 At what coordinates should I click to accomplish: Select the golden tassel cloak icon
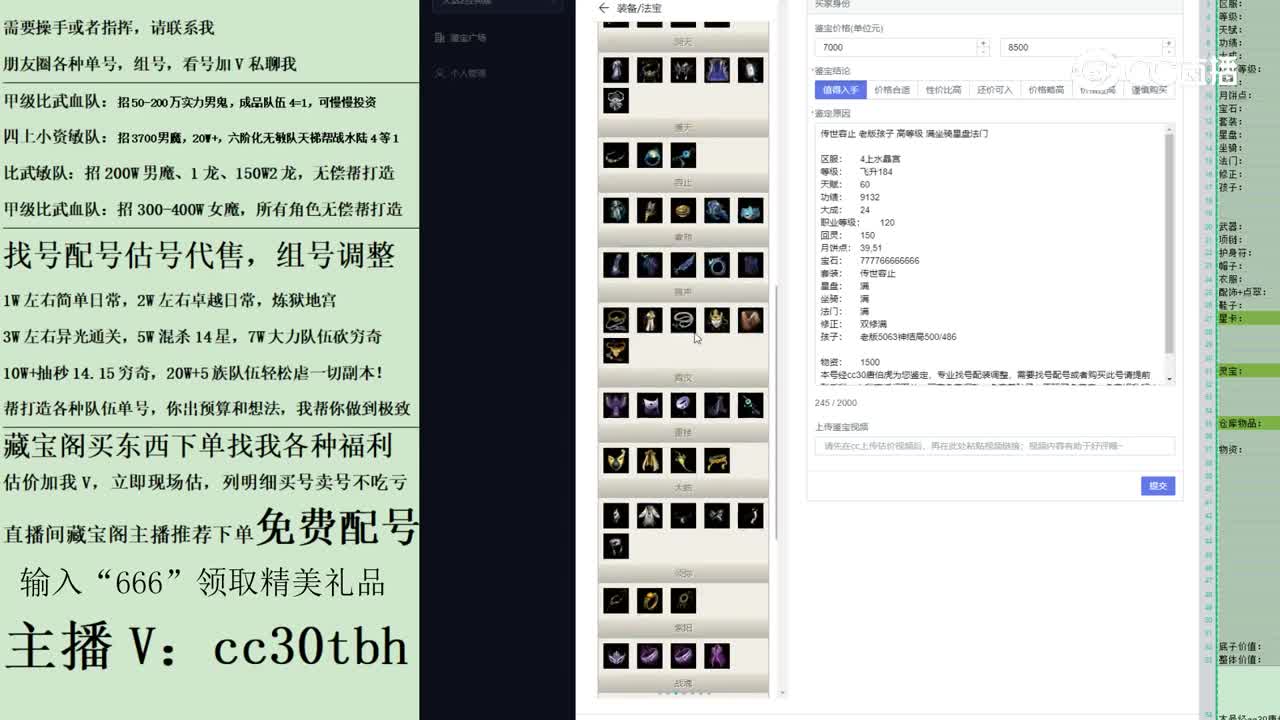pos(650,460)
